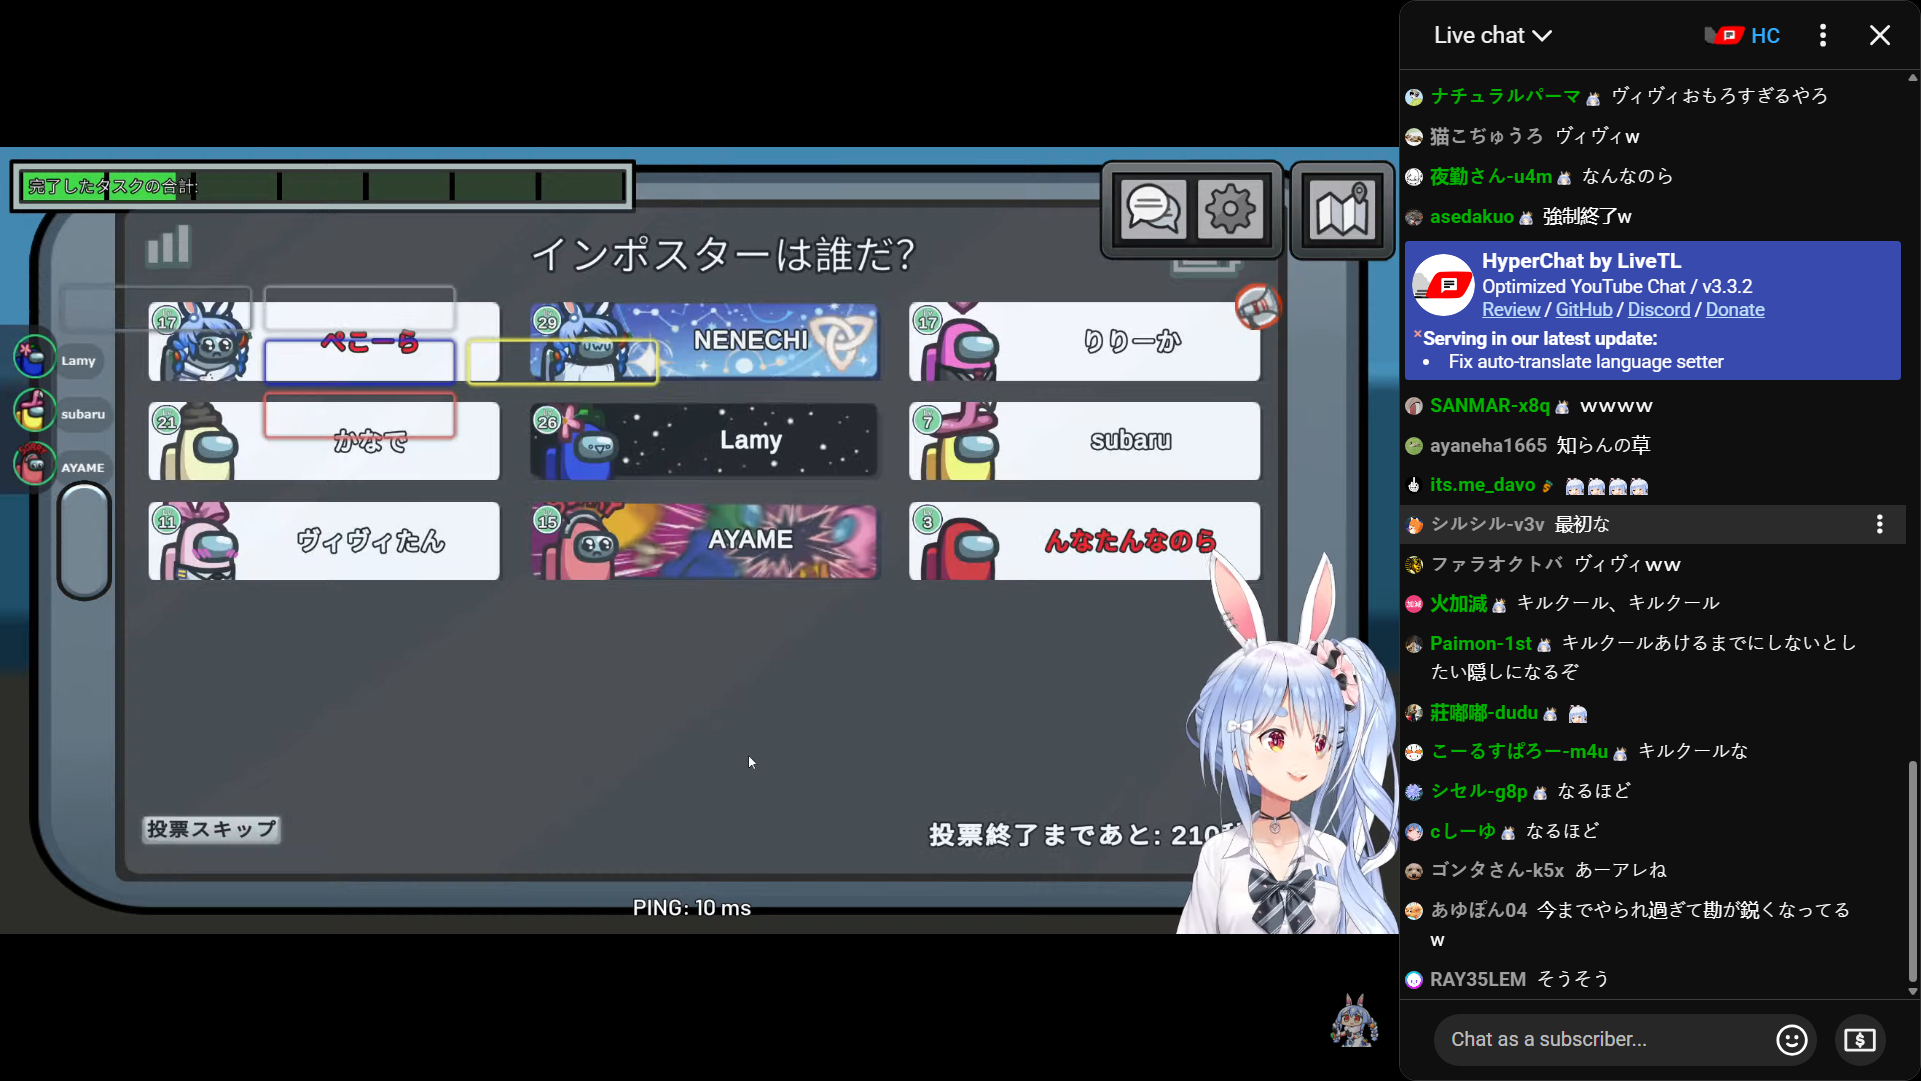Open the HyperChat GitHub link
This screenshot has height=1081, width=1921.
pos(1584,310)
